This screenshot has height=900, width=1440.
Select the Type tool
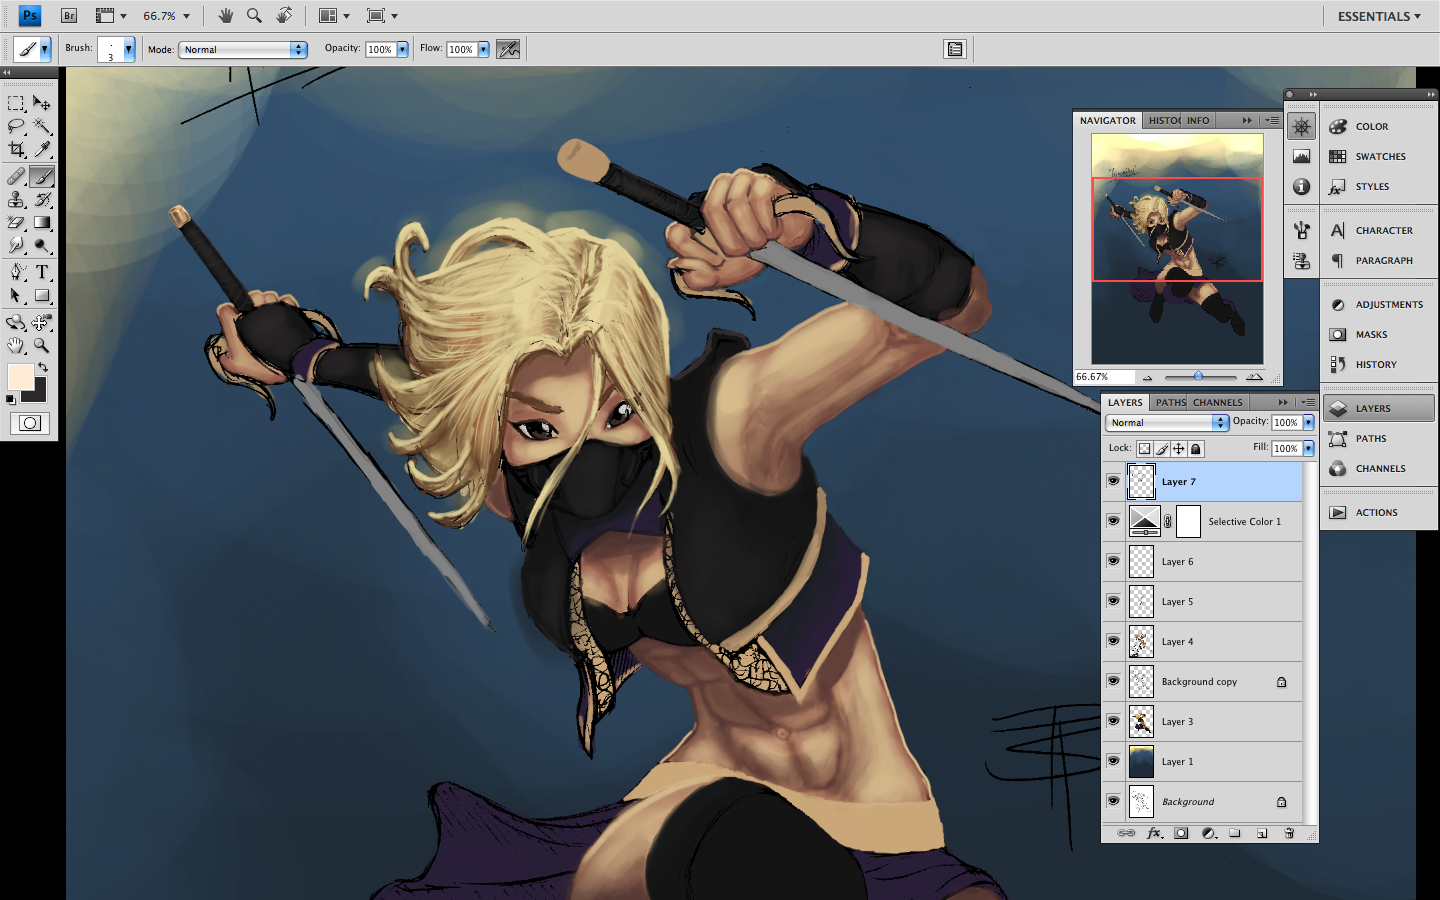[42, 272]
